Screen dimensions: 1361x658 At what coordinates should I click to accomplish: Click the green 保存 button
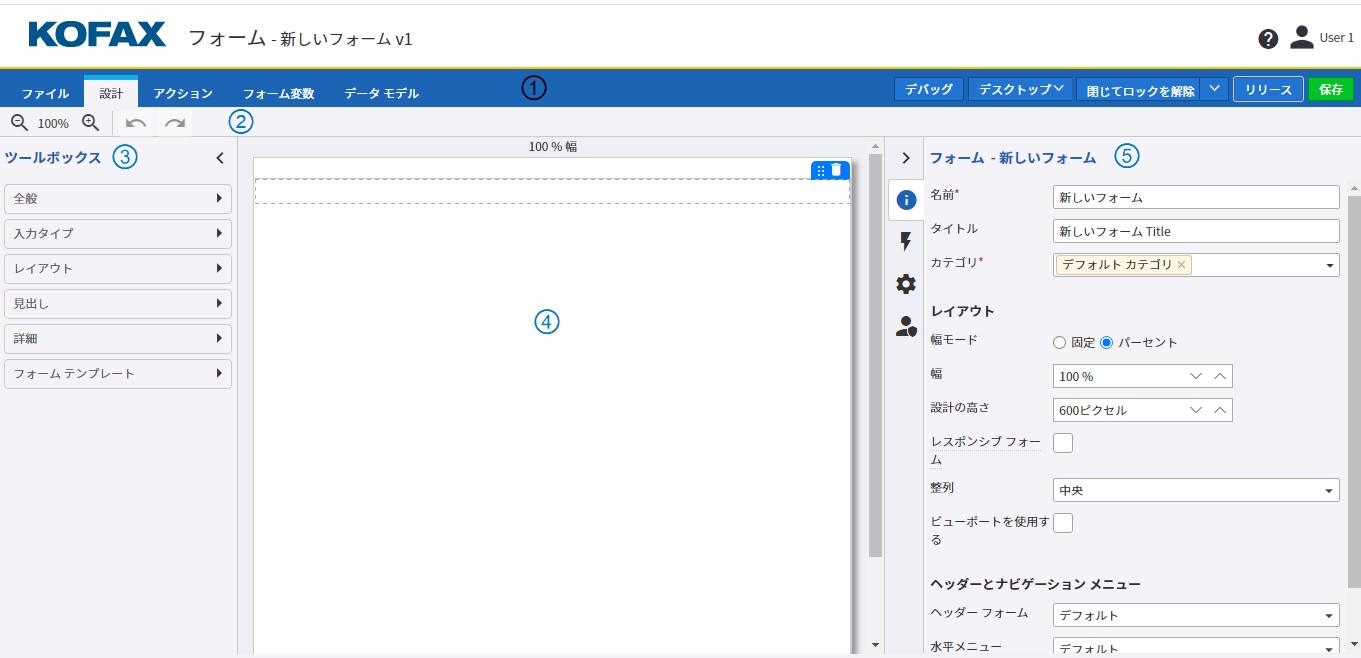(1330, 88)
